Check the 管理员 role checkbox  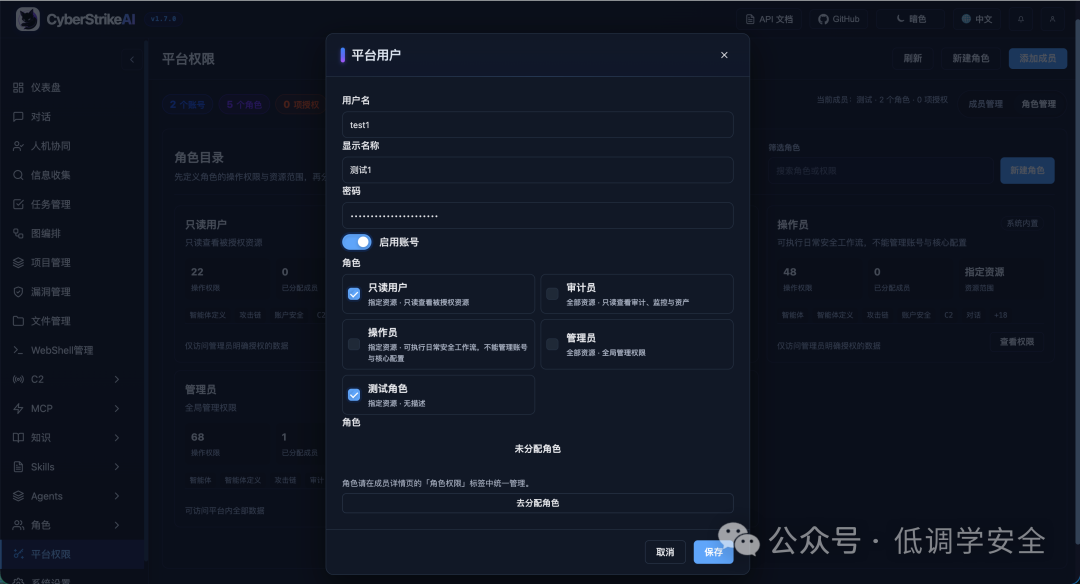[552, 344]
